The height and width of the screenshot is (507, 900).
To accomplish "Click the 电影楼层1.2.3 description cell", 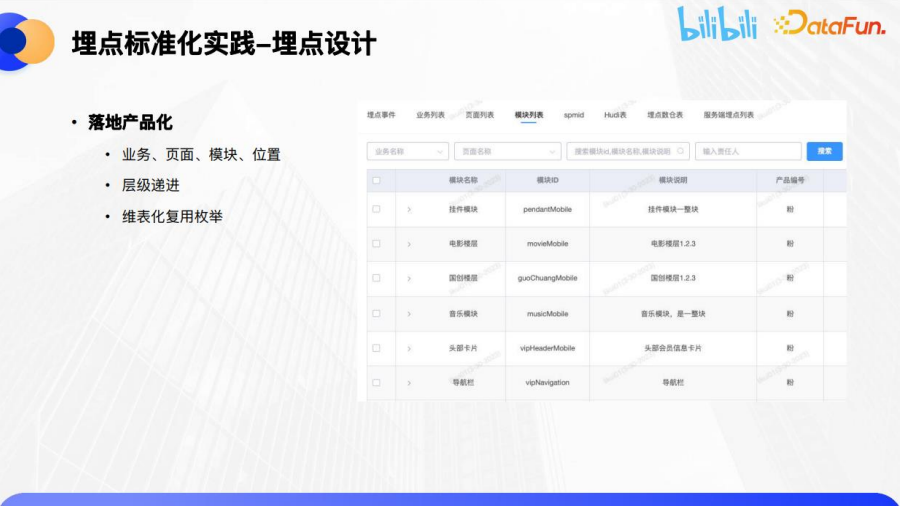I will (x=673, y=244).
